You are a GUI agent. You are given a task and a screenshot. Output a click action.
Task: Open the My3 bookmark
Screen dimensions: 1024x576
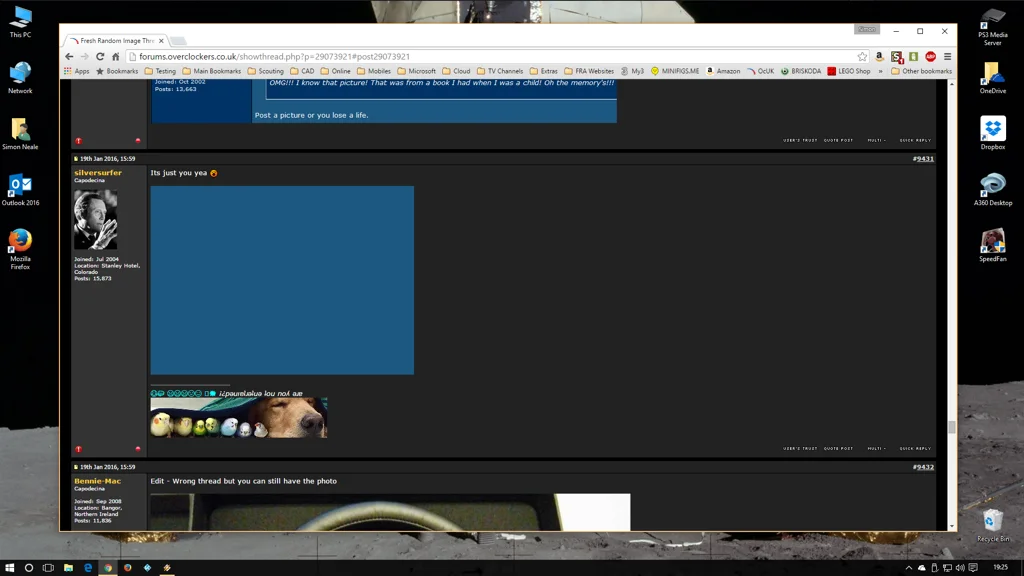pyautogui.click(x=632, y=71)
